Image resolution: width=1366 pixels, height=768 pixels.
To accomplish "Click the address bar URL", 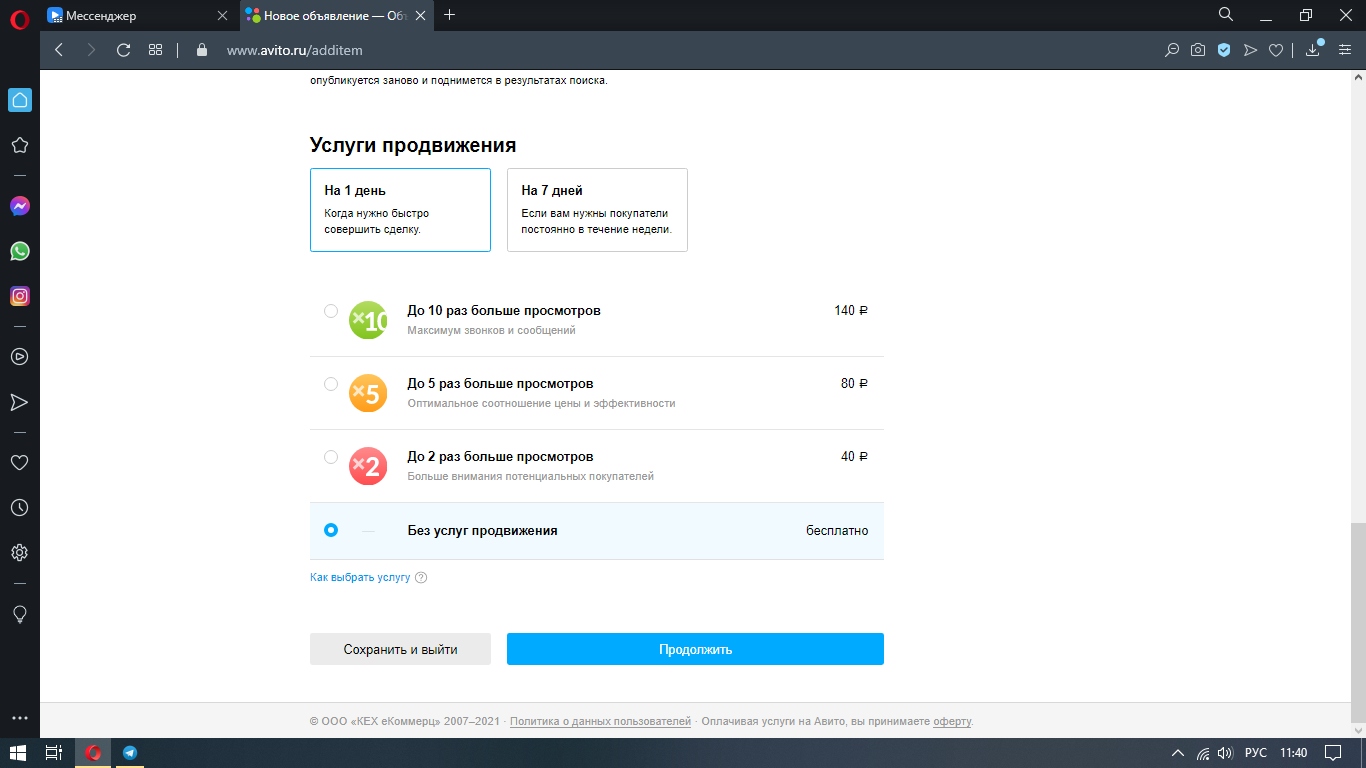I will [294, 50].
